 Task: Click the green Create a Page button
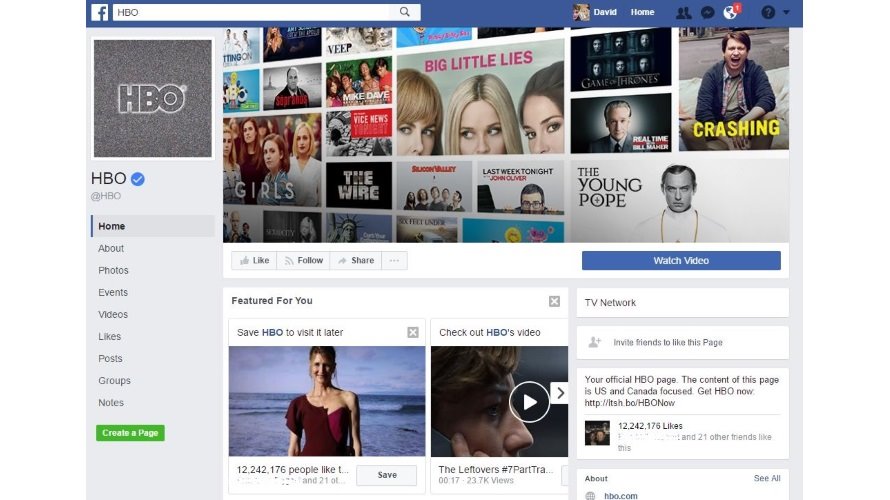point(130,433)
